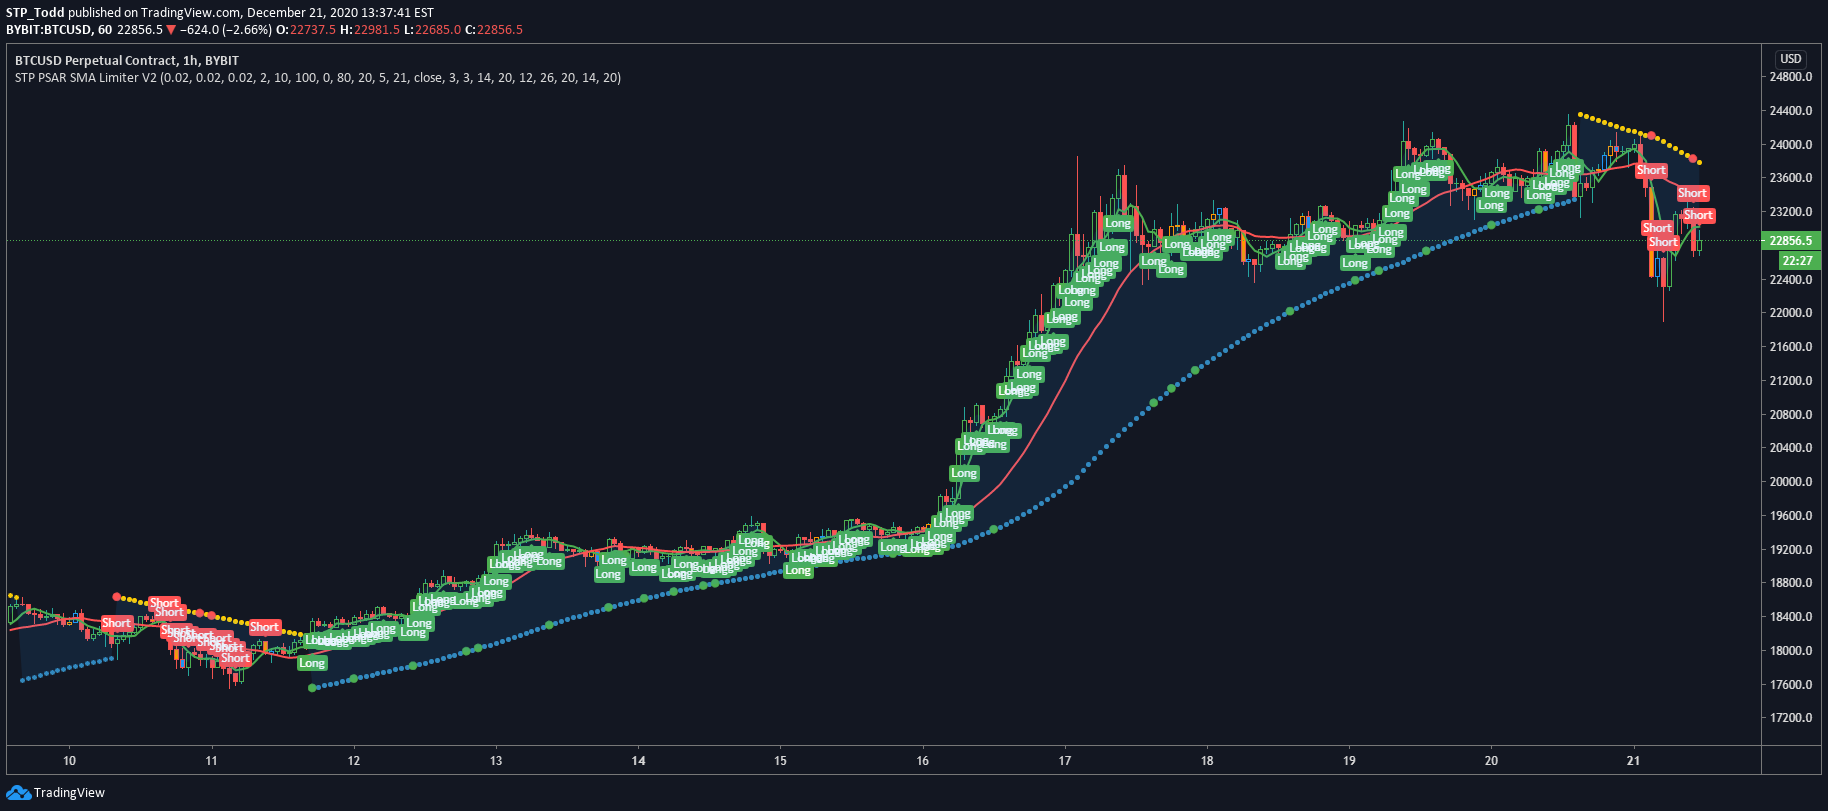Click the BYBIT:BTCUSD symbol text
The width and height of the screenshot is (1828, 811).
pos(48,30)
